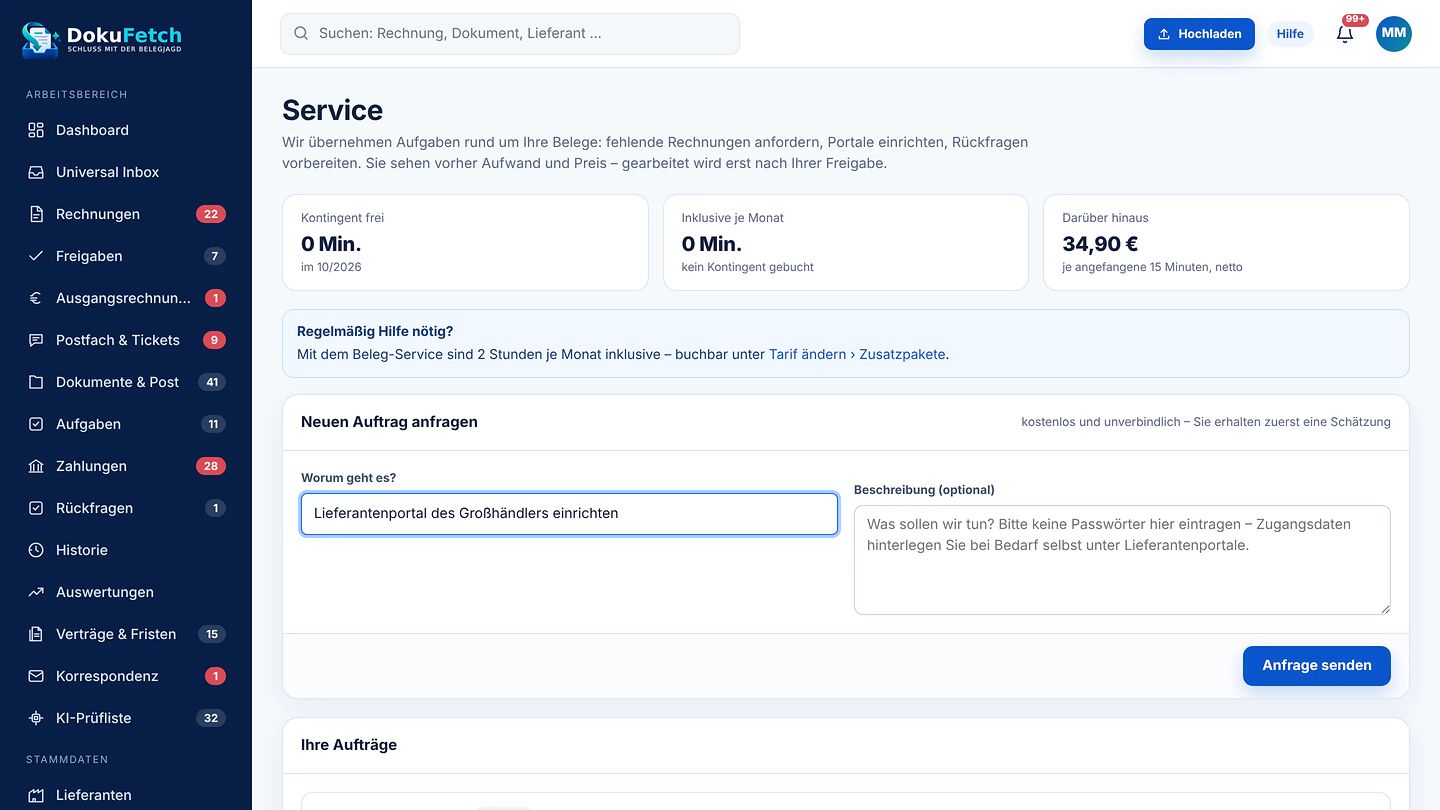The image size is (1440, 810).
Task: Send the request with Anfrage senden
Action: tap(1317, 665)
